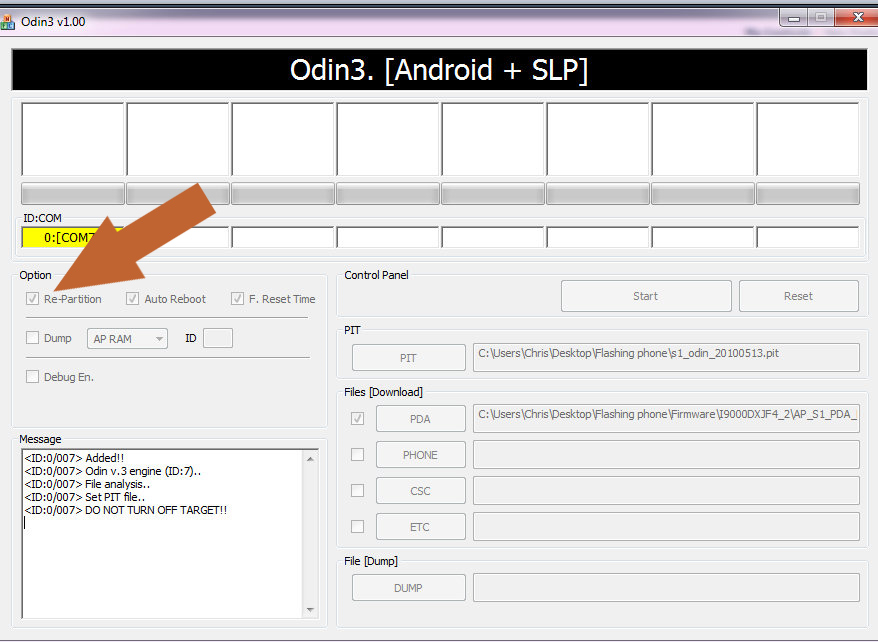Click the Message log scroll up arrow
878x642 pixels.
[310, 459]
